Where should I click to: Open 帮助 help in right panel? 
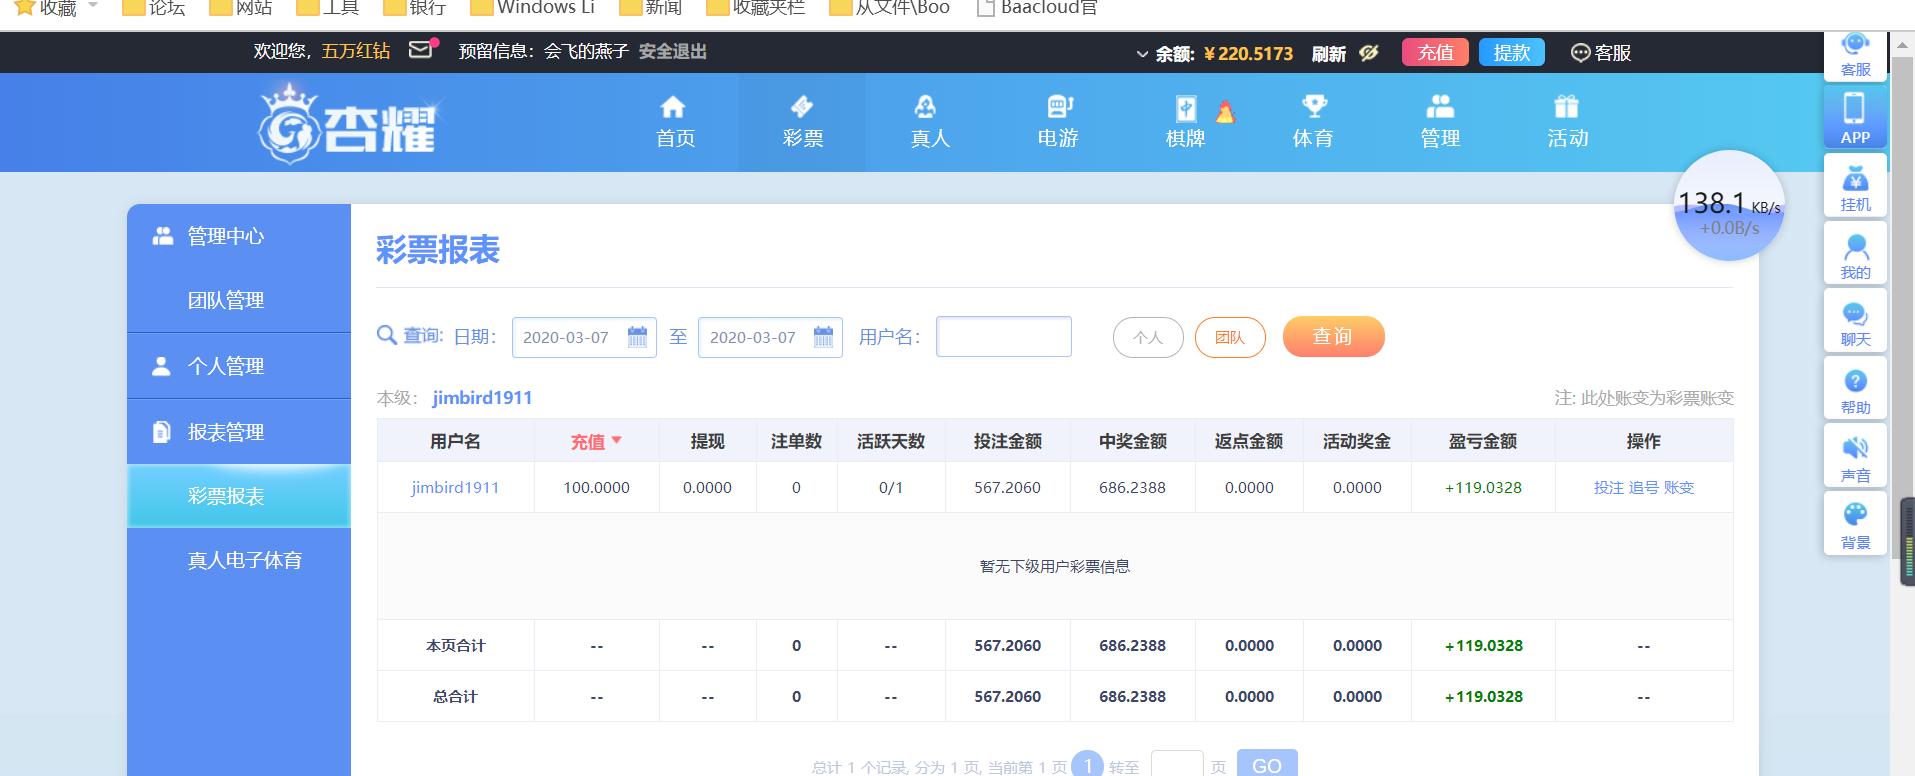(1855, 389)
